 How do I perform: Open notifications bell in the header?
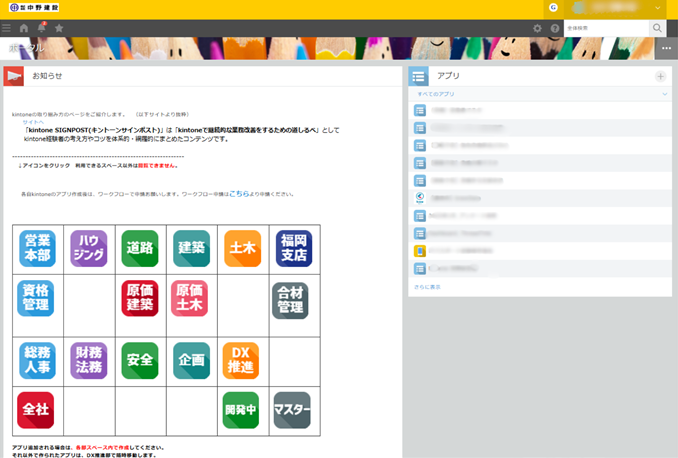pos(41,28)
